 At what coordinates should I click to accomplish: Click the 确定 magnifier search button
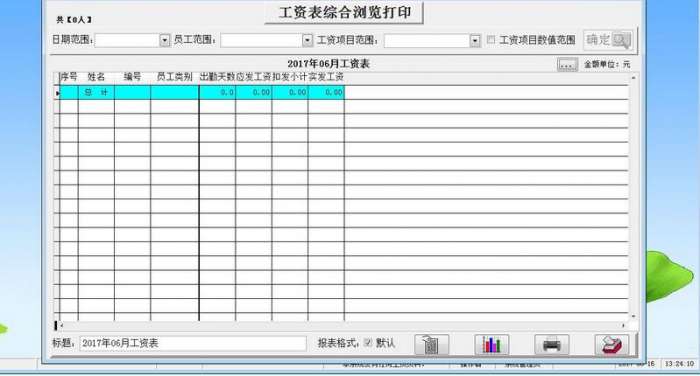click(608, 40)
